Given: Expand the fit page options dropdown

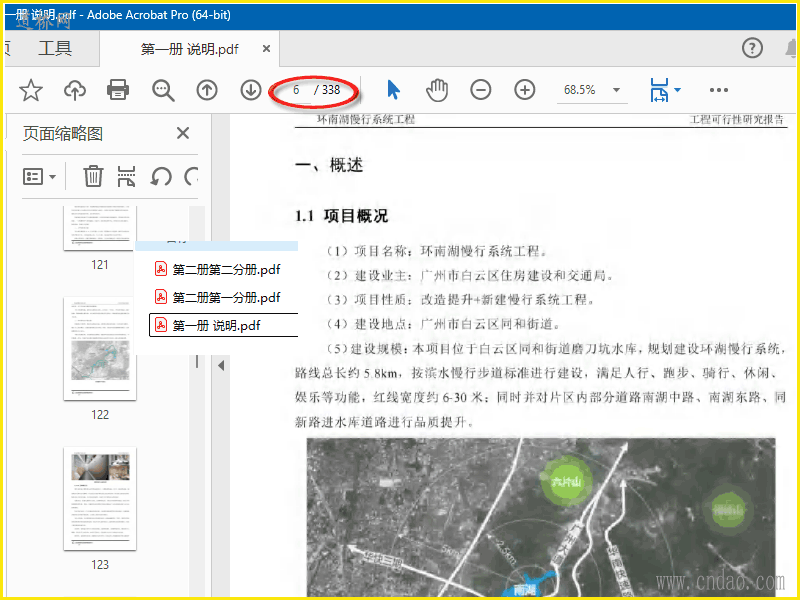Looking at the screenshot, I should (677, 90).
